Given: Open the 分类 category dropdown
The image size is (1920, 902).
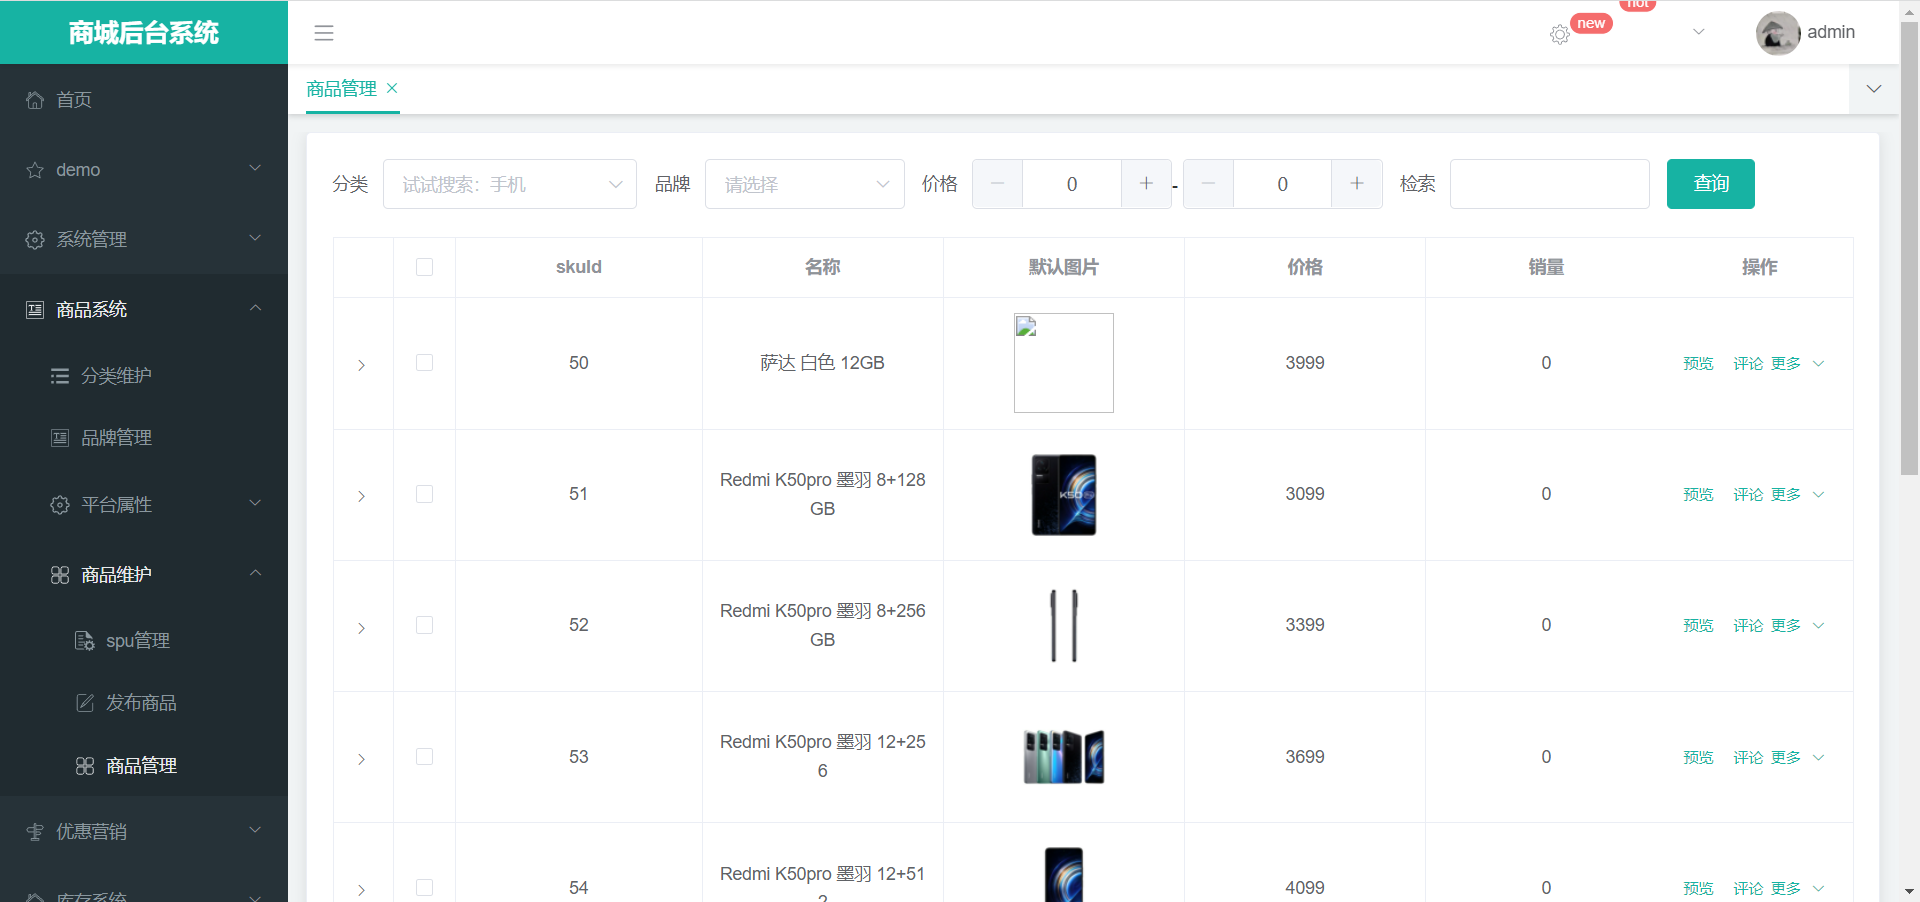Looking at the screenshot, I should coord(510,184).
